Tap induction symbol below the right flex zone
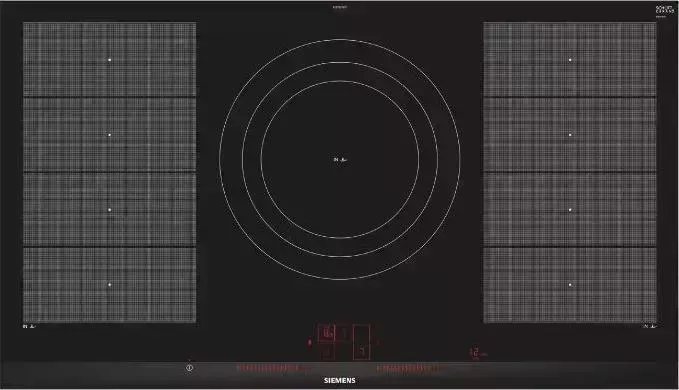The image size is (679, 390). coord(650,326)
